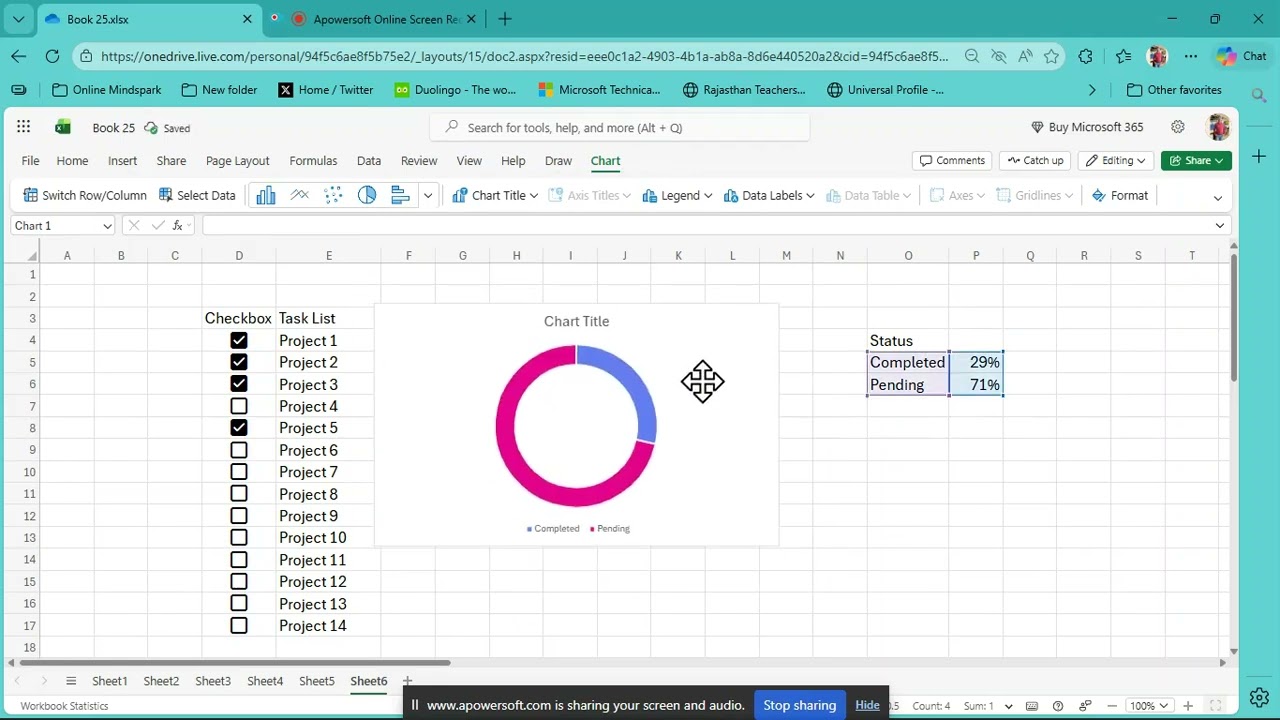Open a new browser tab
Viewport: 1280px width, 720px height.
coord(505,19)
